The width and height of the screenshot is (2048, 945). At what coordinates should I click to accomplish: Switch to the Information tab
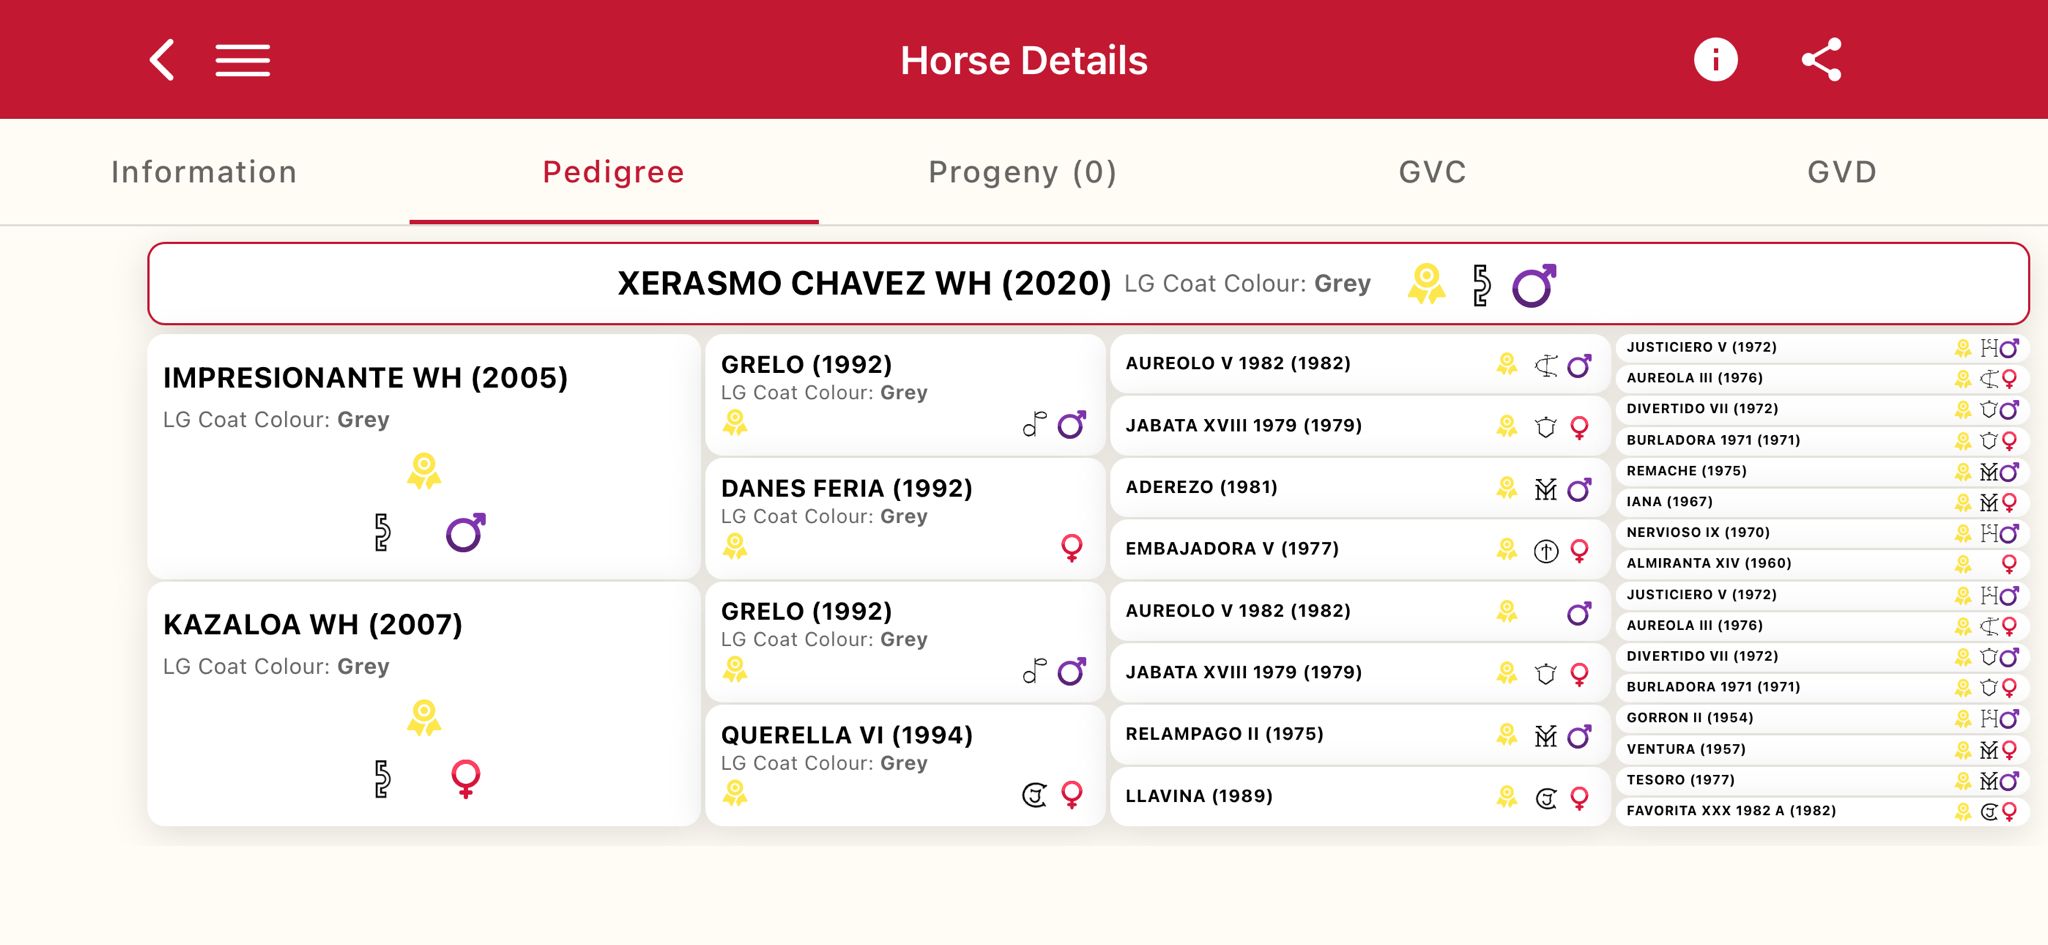[x=204, y=172]
